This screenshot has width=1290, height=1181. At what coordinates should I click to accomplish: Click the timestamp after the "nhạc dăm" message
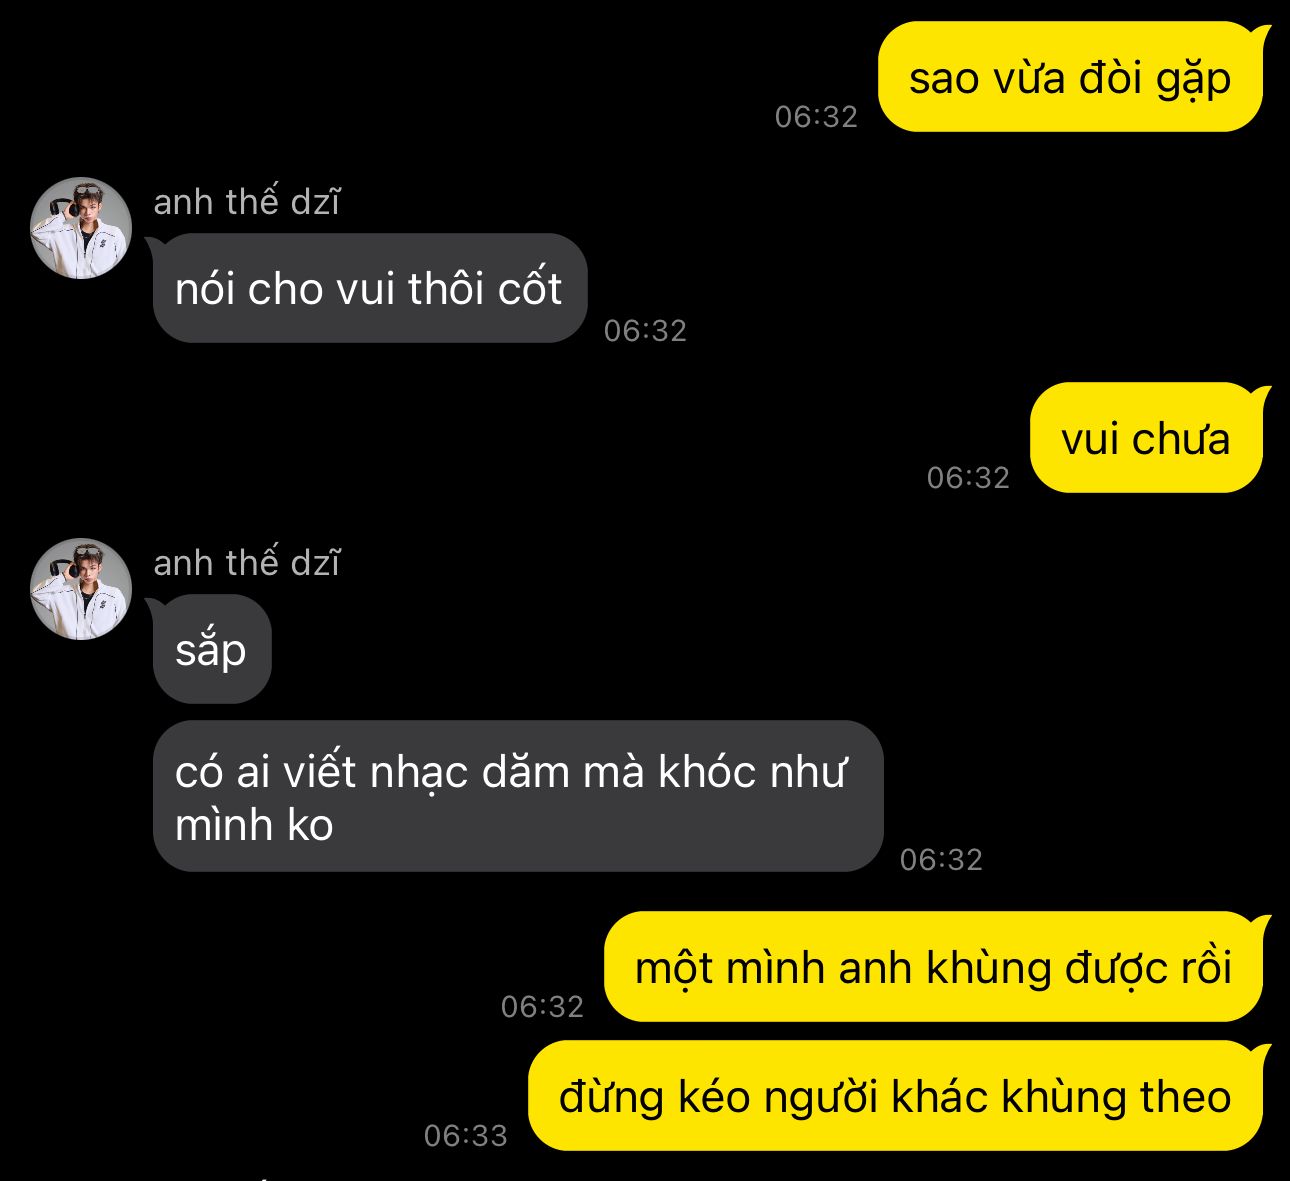[941, 859]
